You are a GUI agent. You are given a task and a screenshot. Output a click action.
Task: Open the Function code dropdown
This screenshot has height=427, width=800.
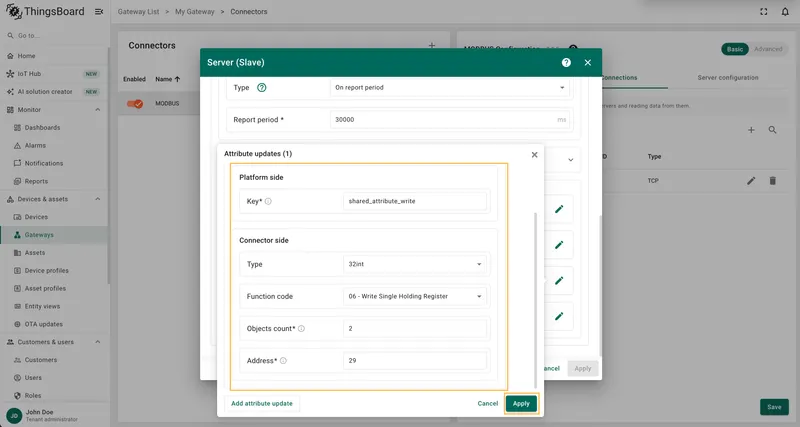[x=415, y=296]
